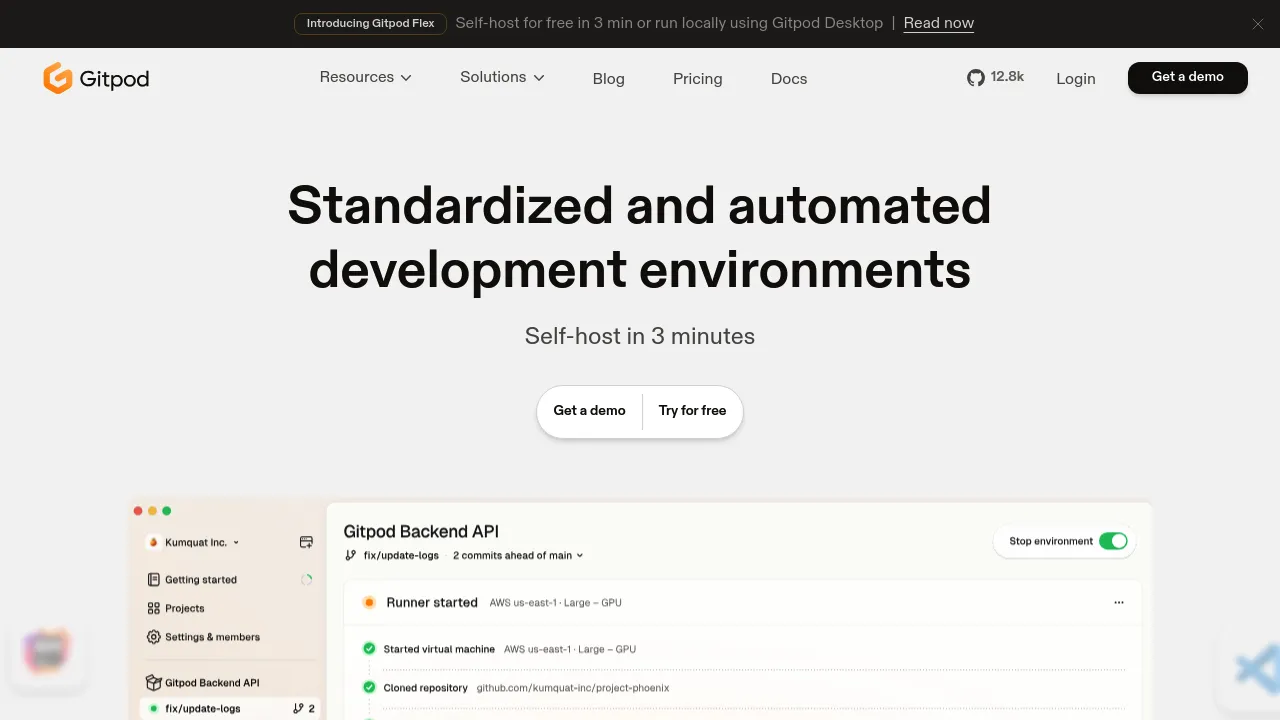The width and height of the screenshot is (1280, 720).
Task: Expand the Solutions menu
Action: pyautogui.click(x=502, y=77)
